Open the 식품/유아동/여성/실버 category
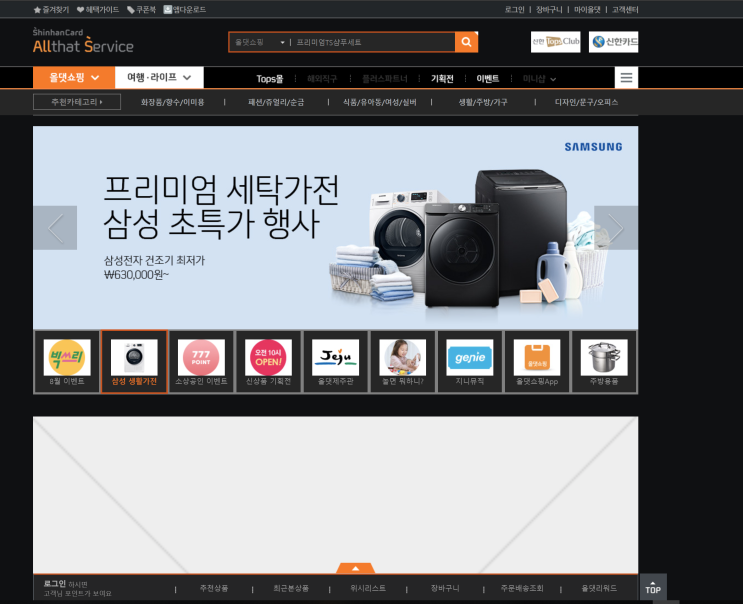This screenshot has width=743, height=604. pos(380,102)
